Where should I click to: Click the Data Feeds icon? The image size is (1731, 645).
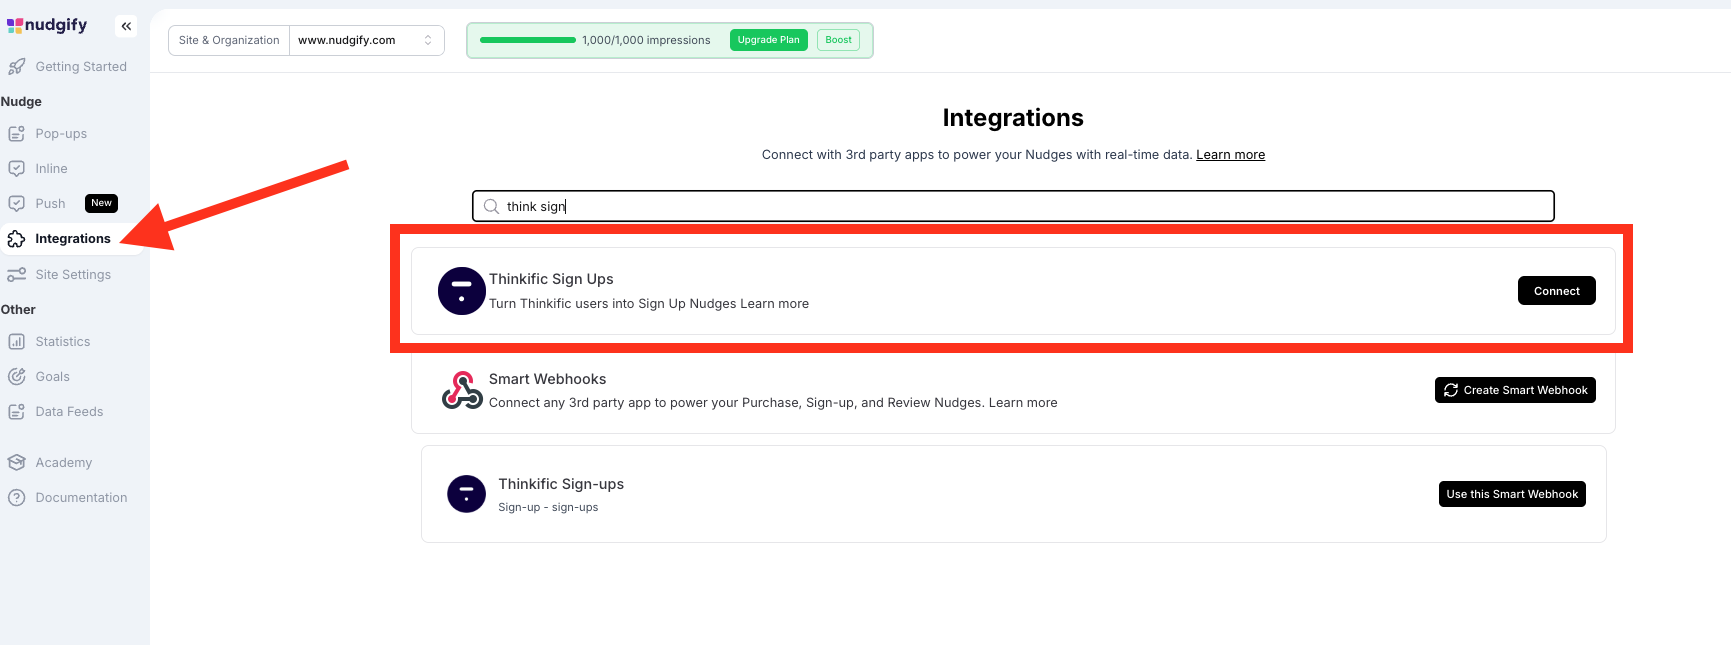17,412
